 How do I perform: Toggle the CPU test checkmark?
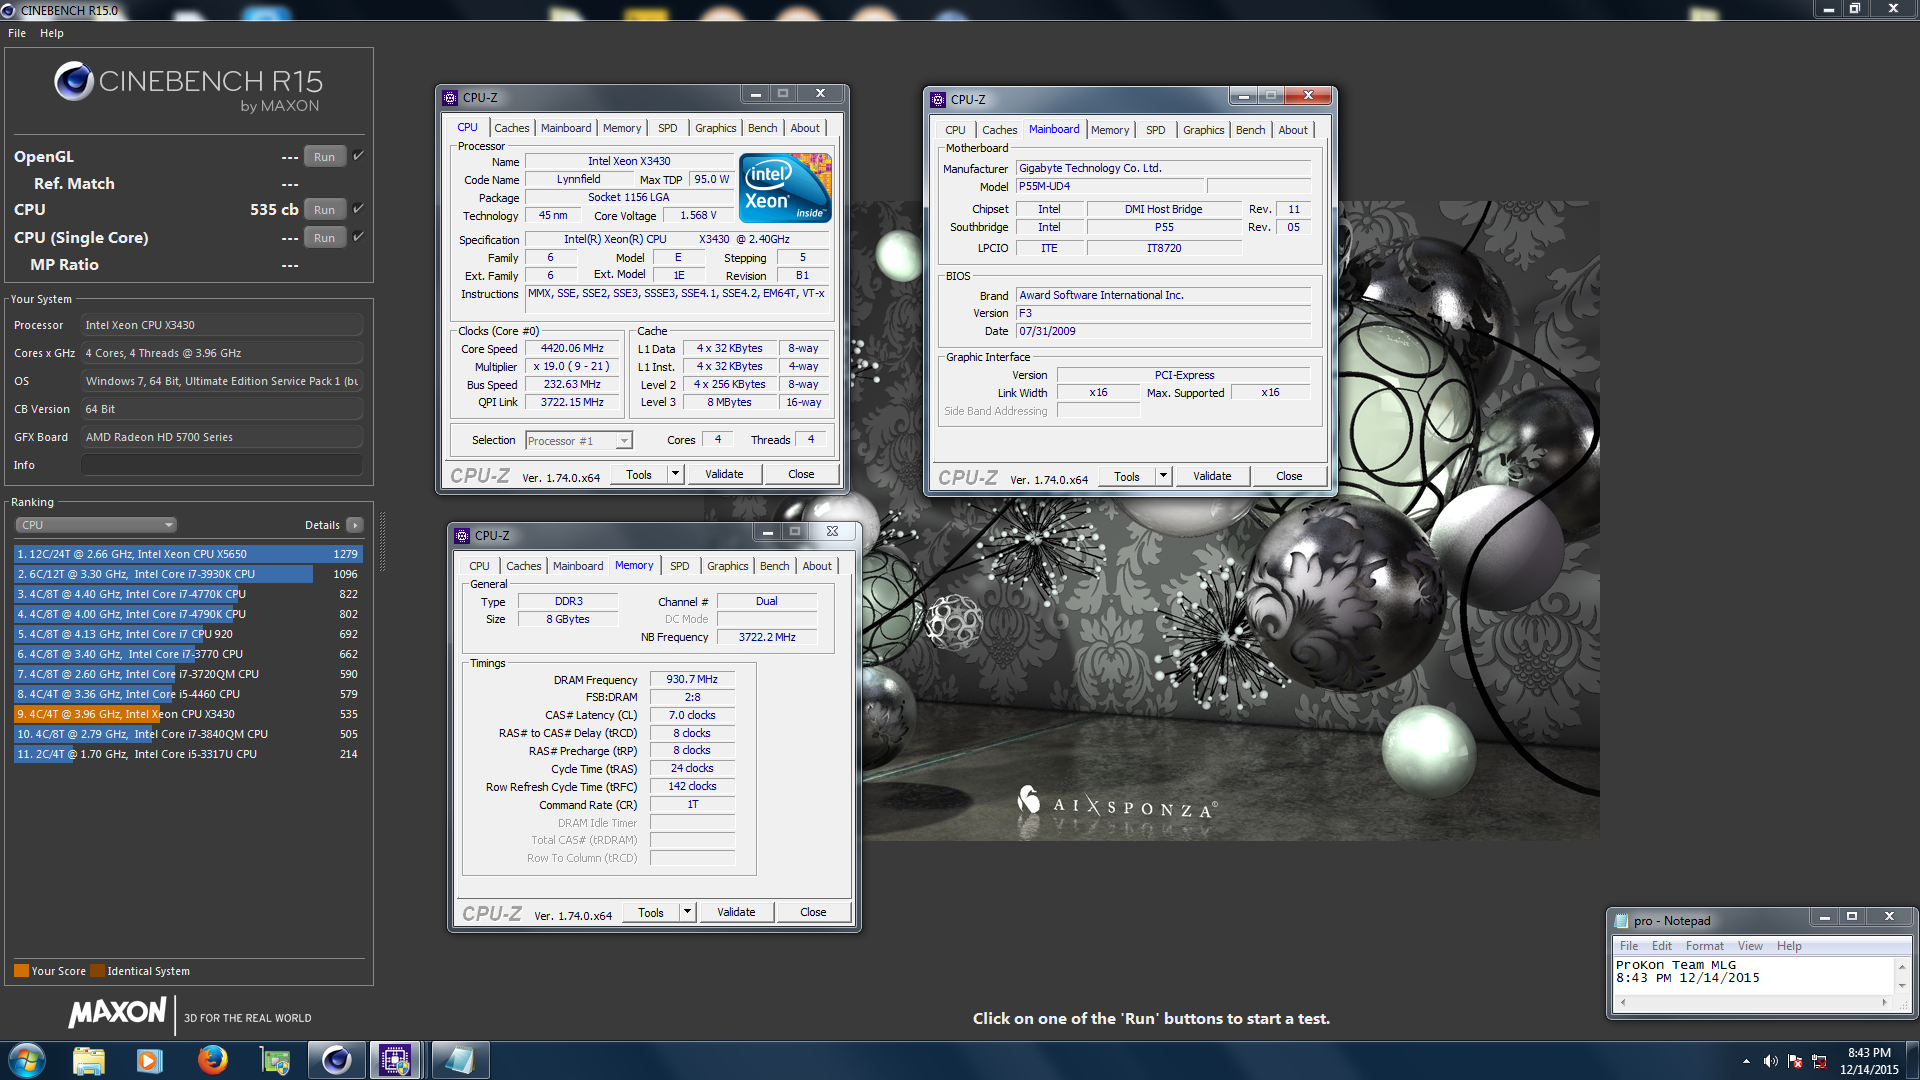pos(358,209)
